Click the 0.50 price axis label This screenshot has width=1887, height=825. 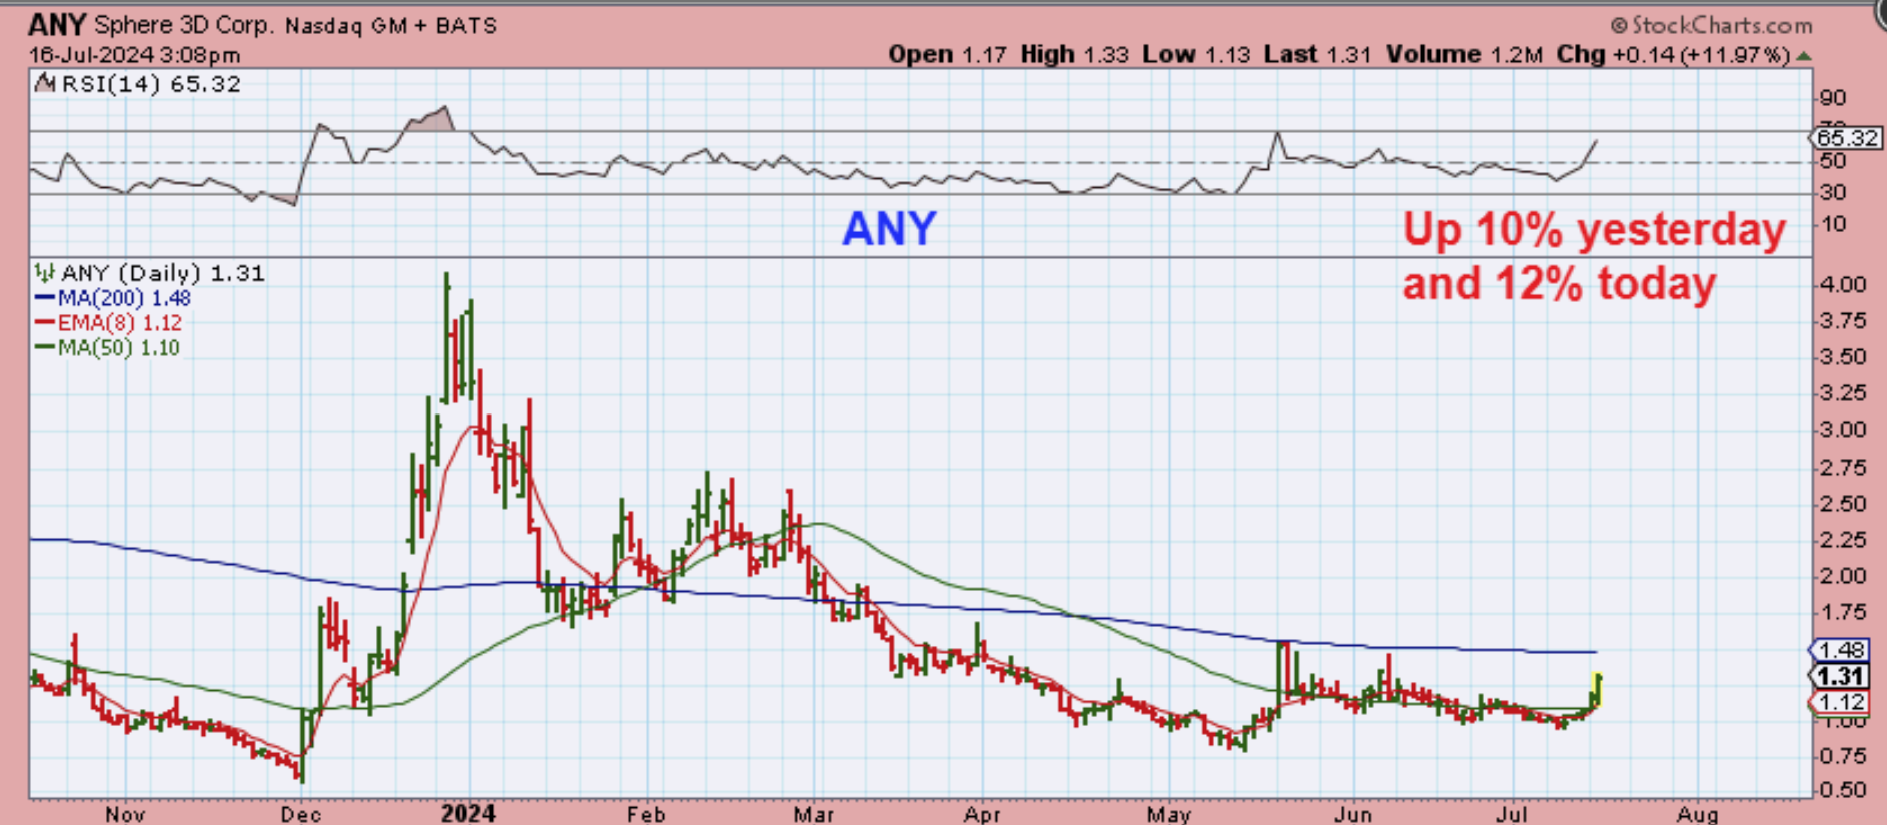[1841, 790]
